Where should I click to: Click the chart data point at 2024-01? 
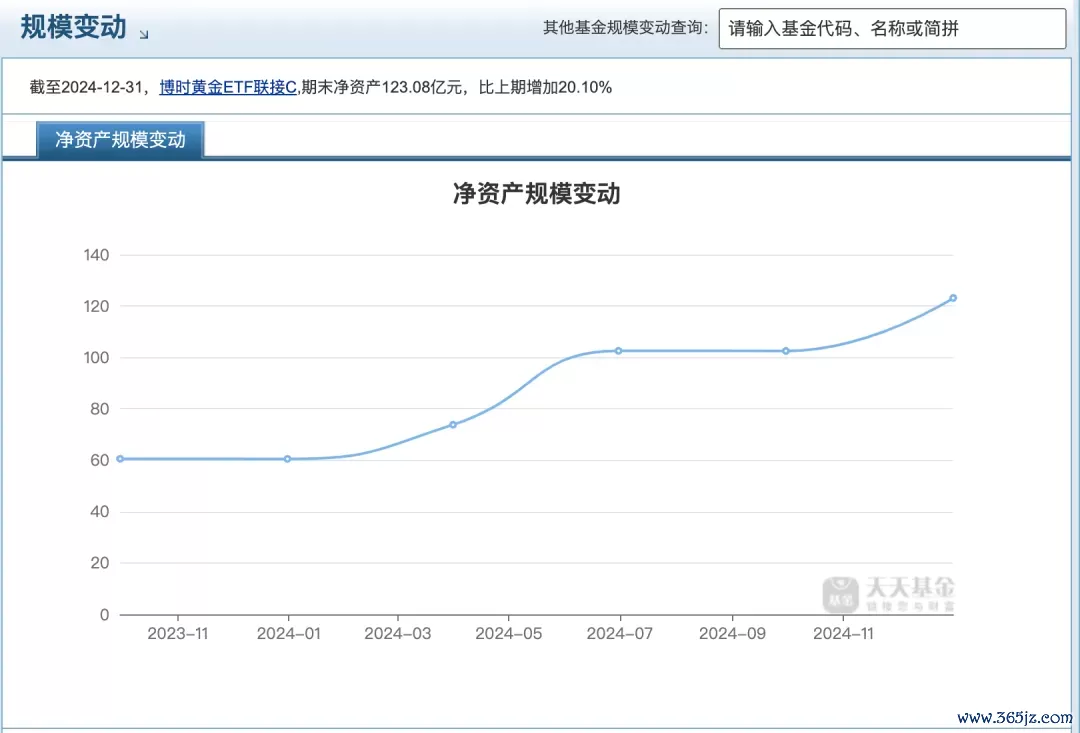coord(288,459)
